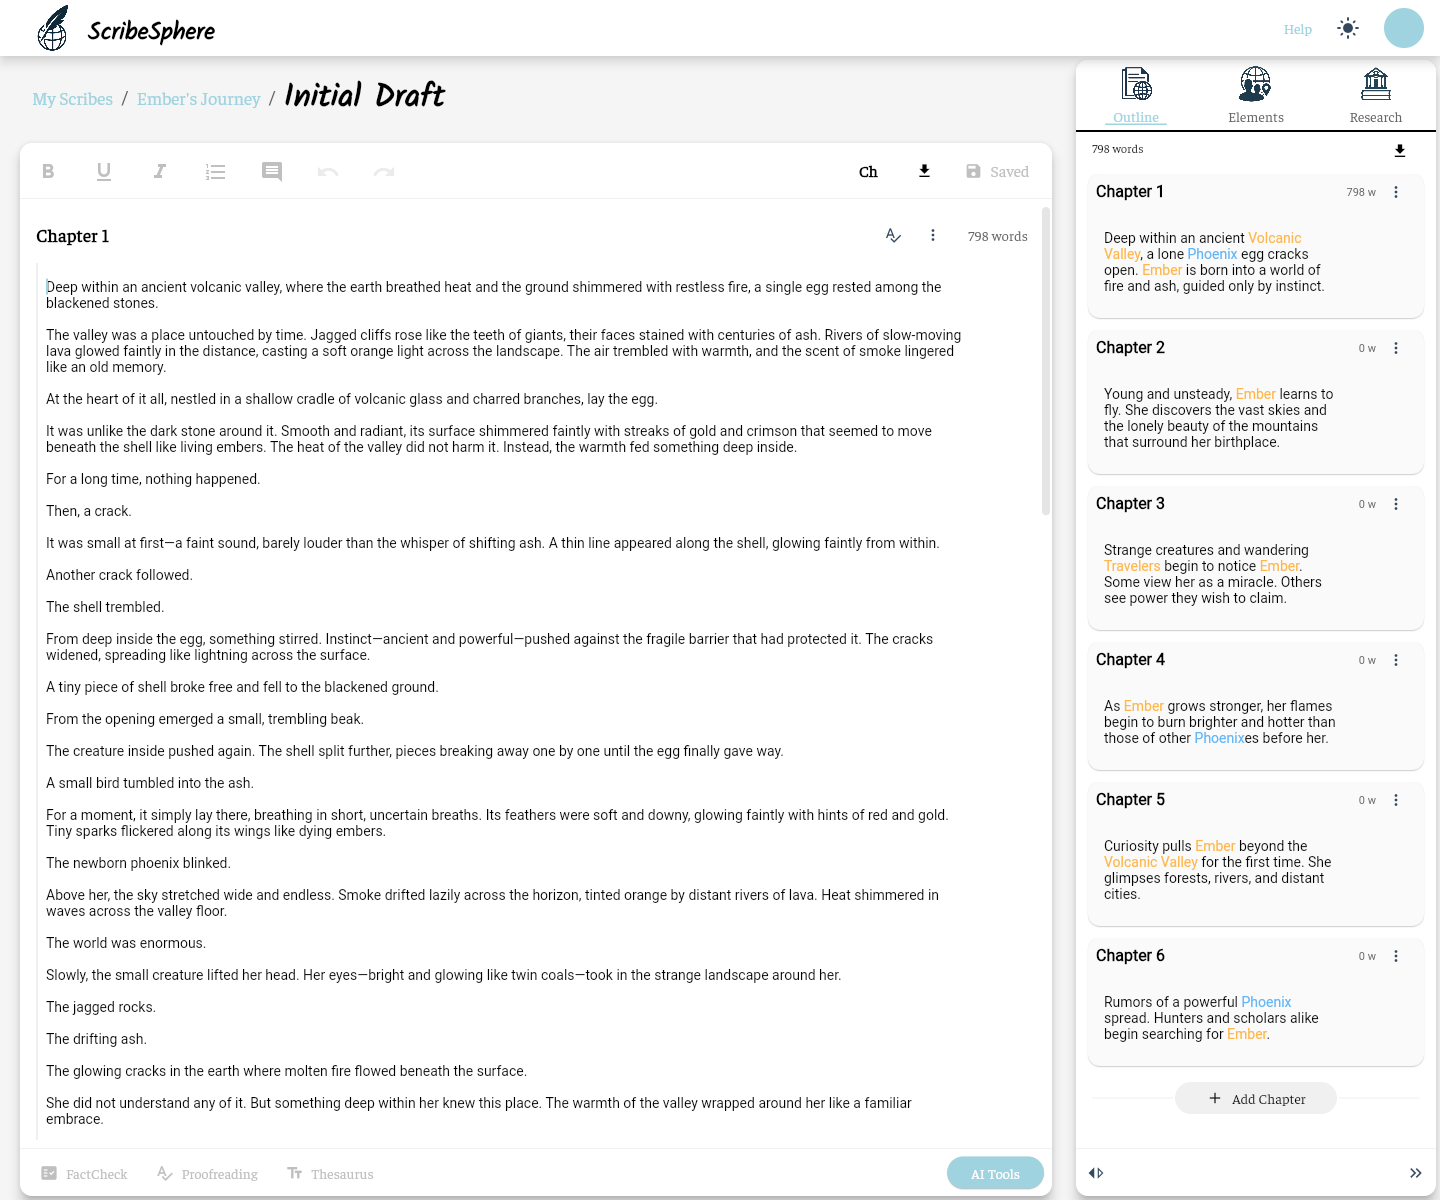Go to My Scribes breadcrumb
The width and height of the screenshot is (1440, 1200).
pyautogui.click(x=72, y=99)
